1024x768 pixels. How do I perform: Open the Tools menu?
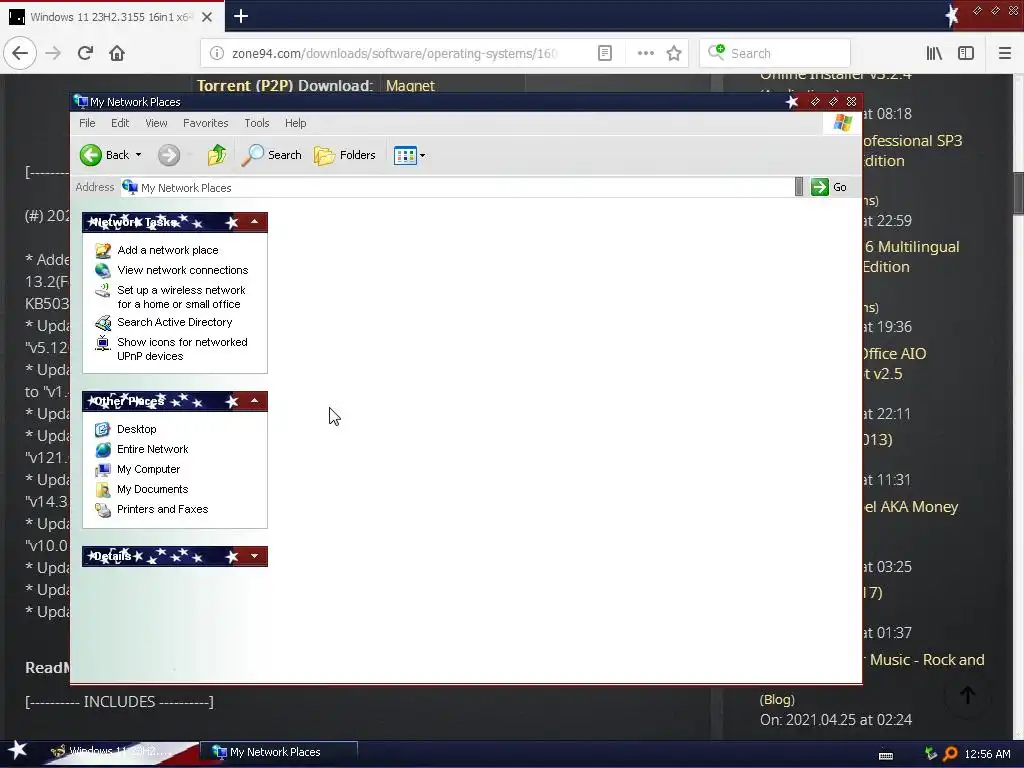(257, 123)
